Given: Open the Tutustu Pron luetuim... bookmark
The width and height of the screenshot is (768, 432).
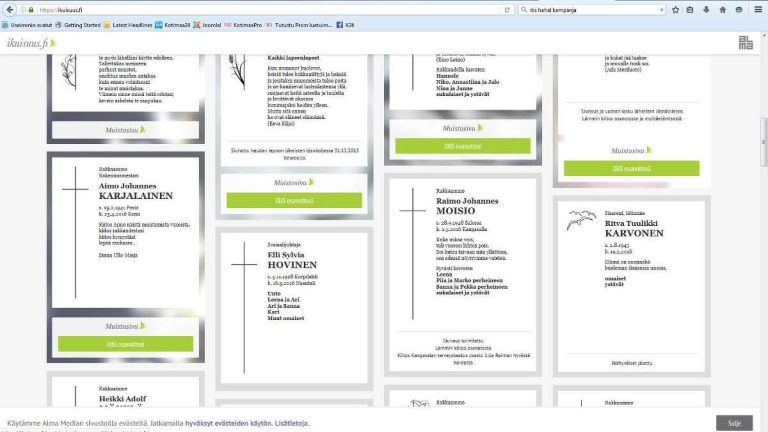Looking at the screenshot, I should (298, 25).
